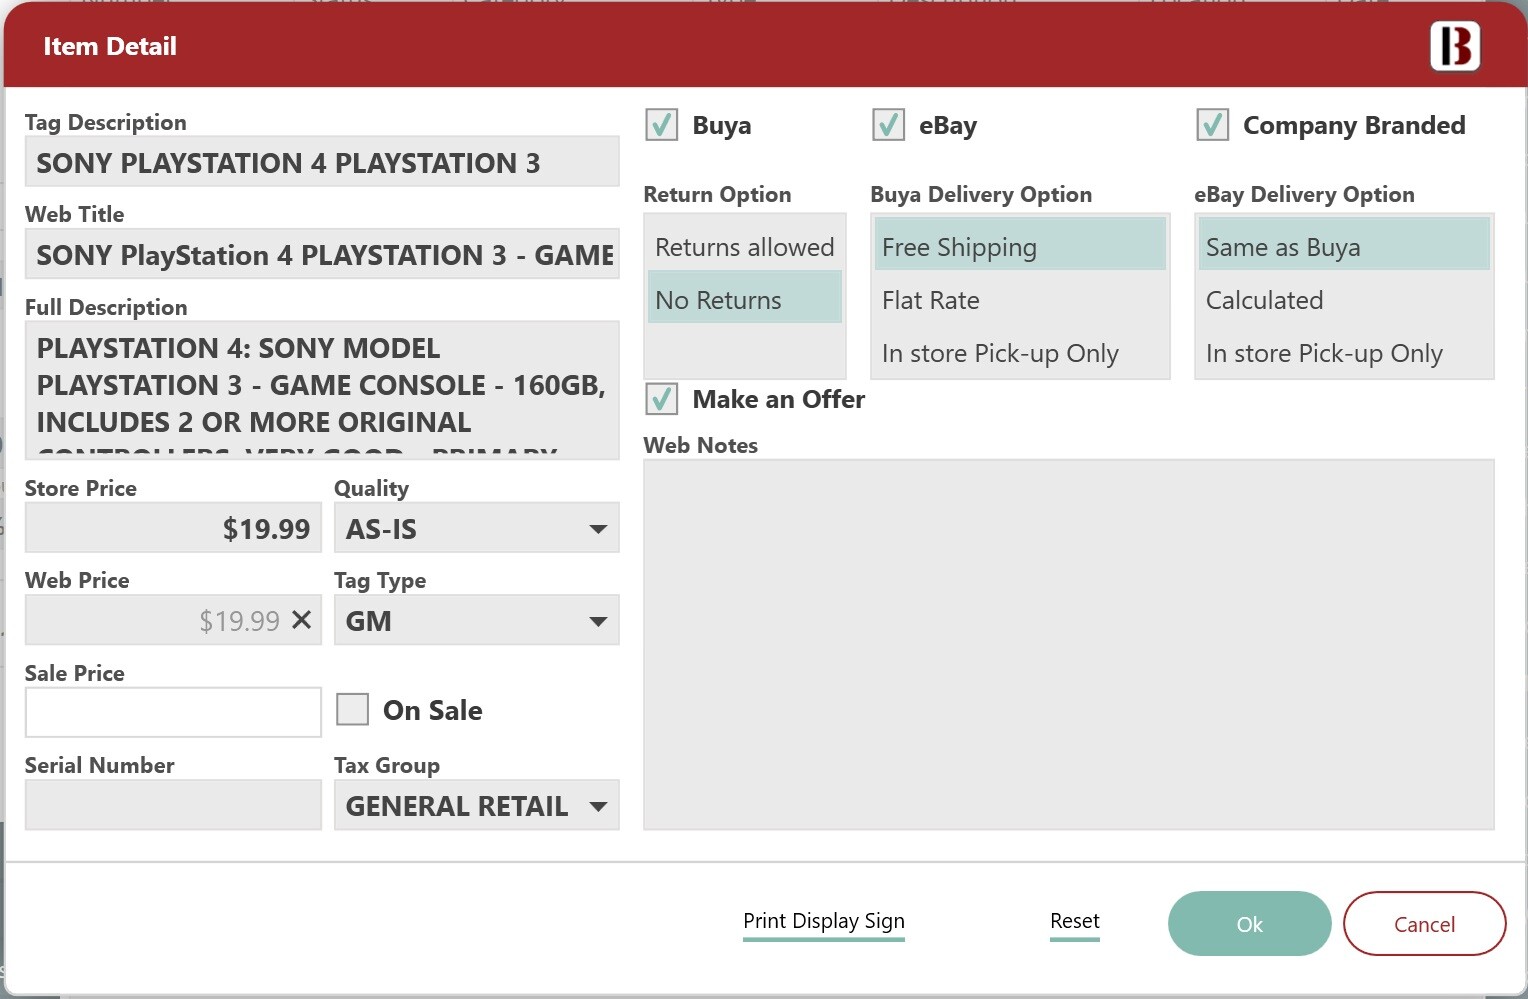Open the Quality dropdown showing AS-IS

point(477,528)
